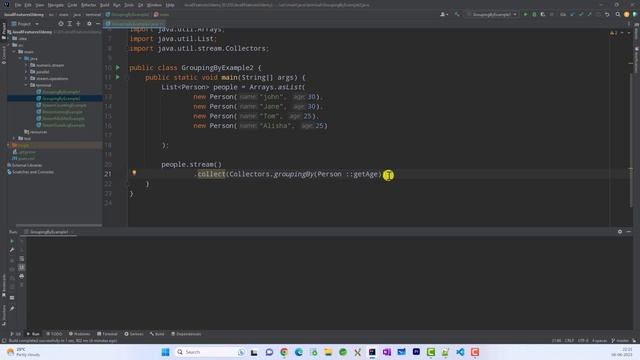
Task: Click the Rerun icon in the Run panel
Action: coord(12,241)
